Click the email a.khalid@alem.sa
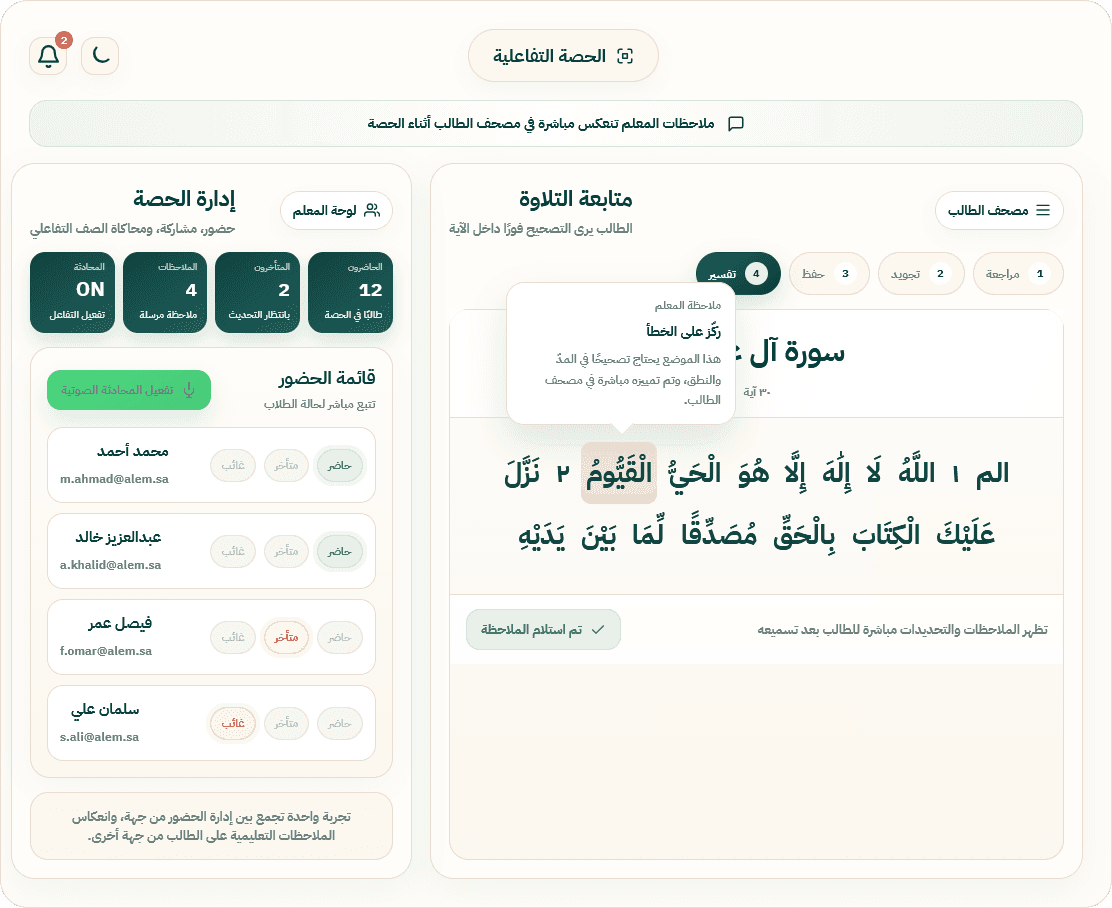Viewport: 1112px width, 908px height. (111, 565)
